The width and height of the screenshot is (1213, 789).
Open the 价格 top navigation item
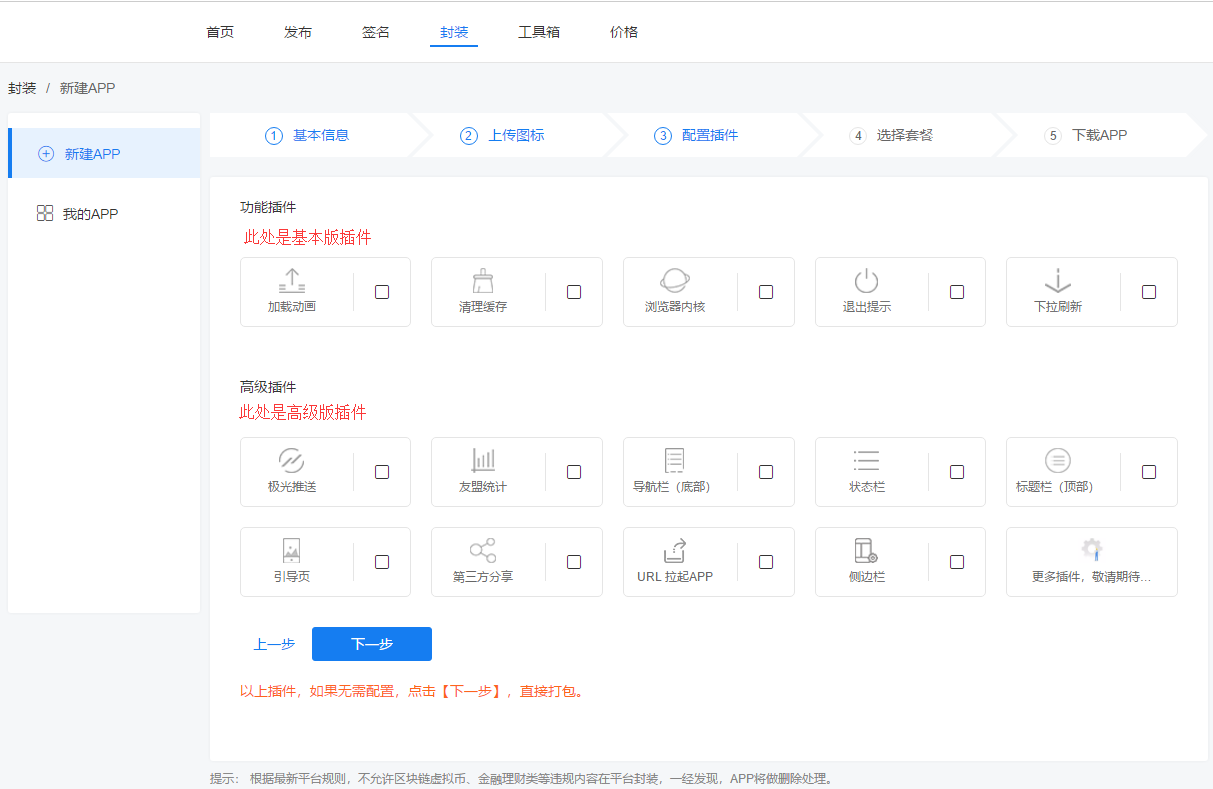624,32
